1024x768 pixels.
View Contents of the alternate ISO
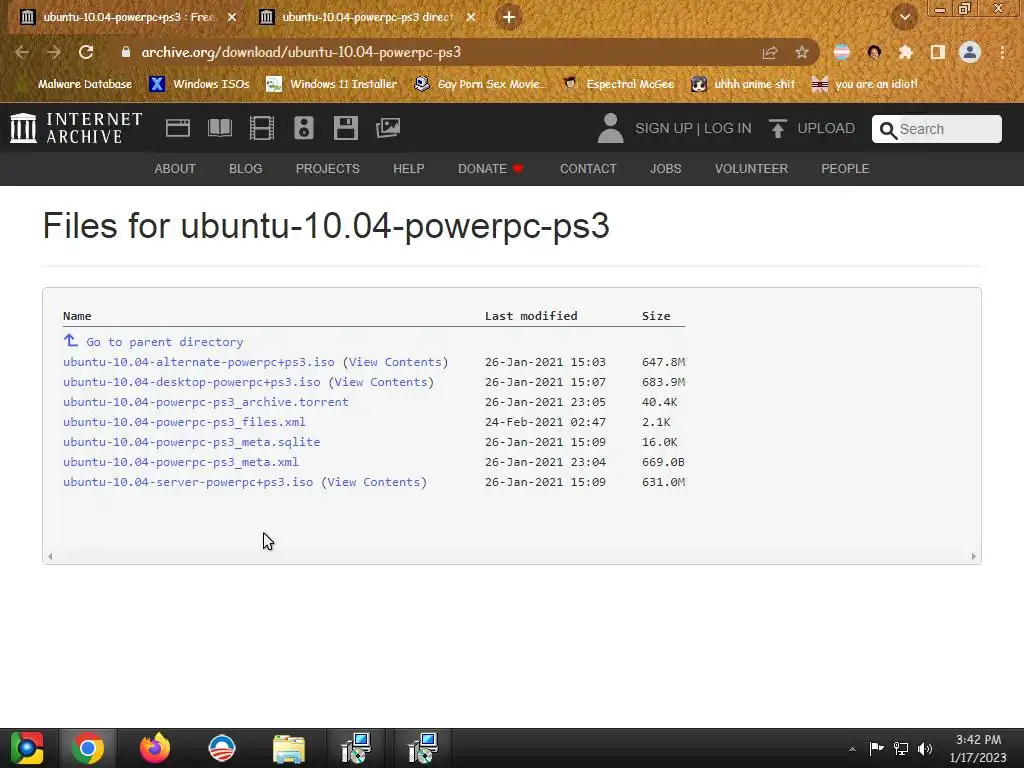tap(395, 362)
